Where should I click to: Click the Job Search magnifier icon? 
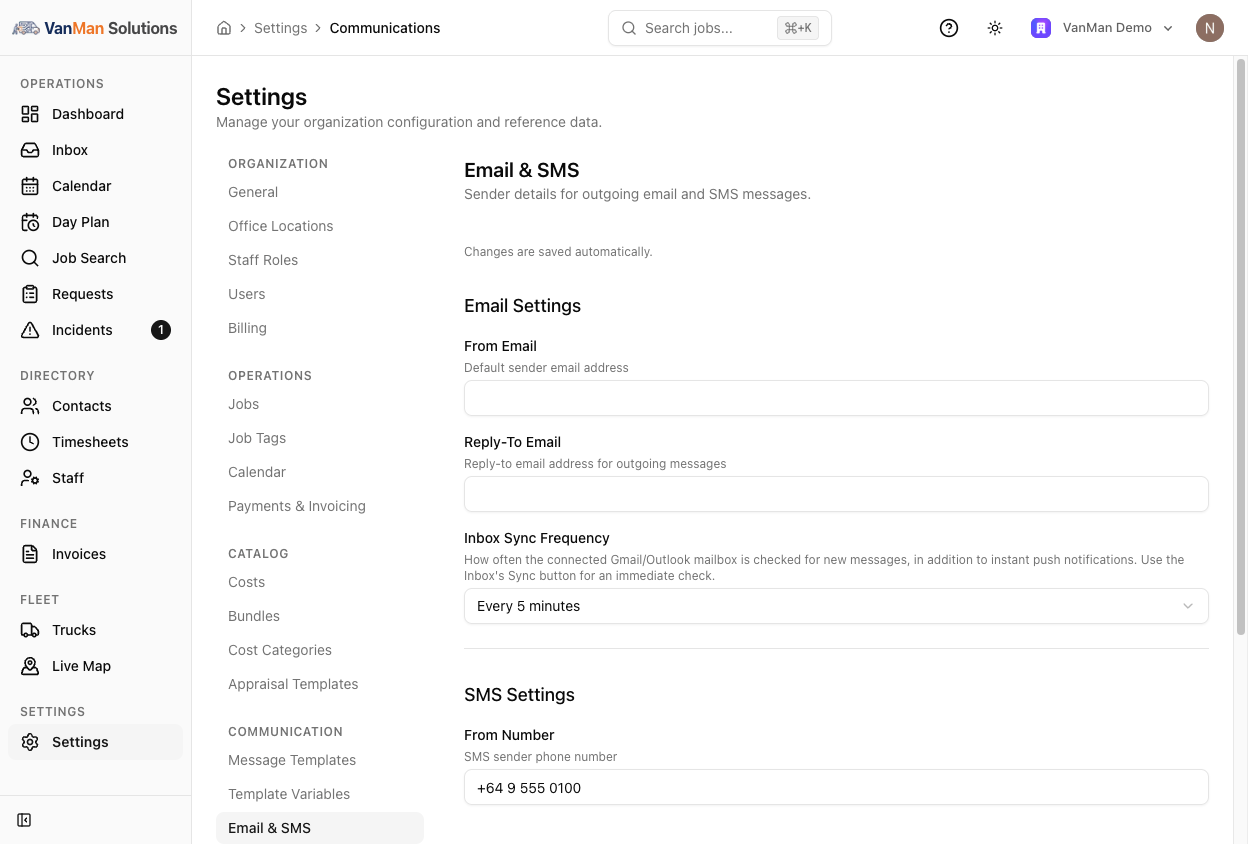(30, 258)
